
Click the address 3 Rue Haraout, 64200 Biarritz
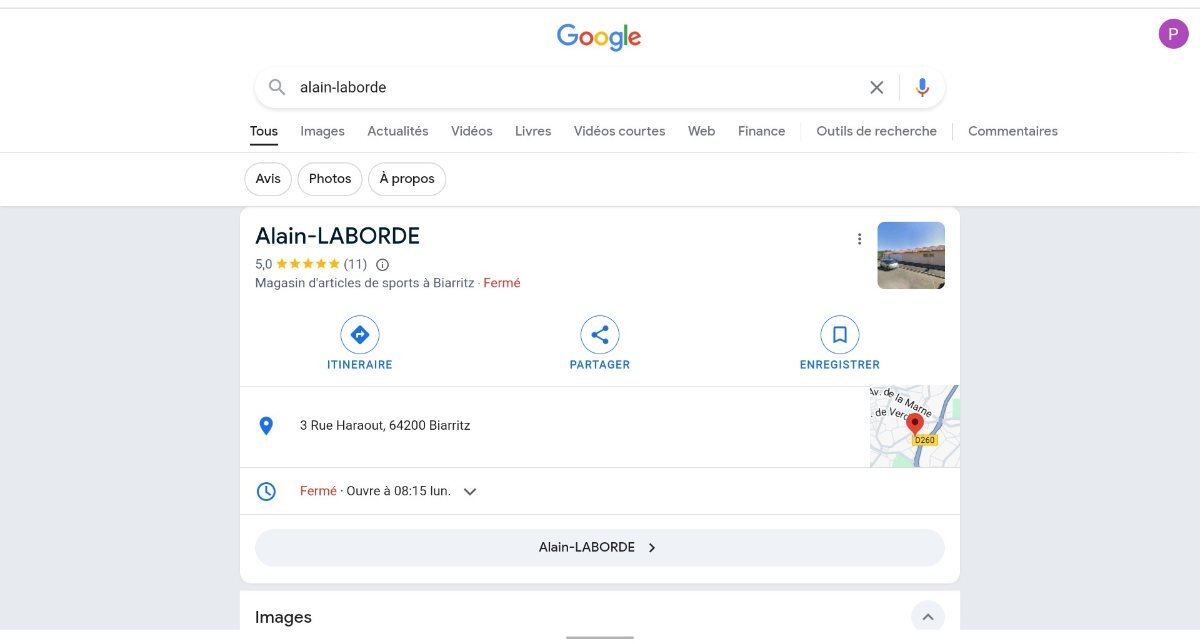pyautogui.click(x=385, y=426)
